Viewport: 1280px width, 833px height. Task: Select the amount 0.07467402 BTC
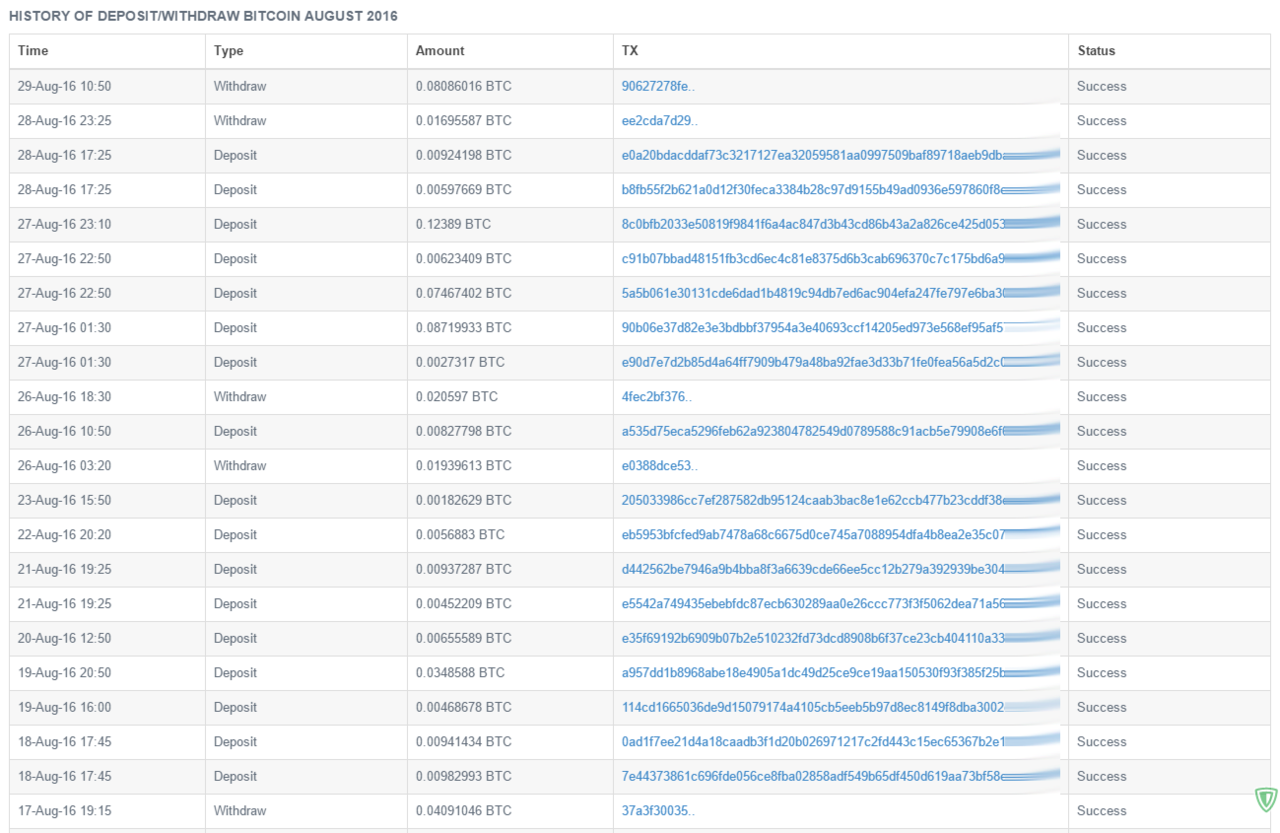tap(463, 293)
